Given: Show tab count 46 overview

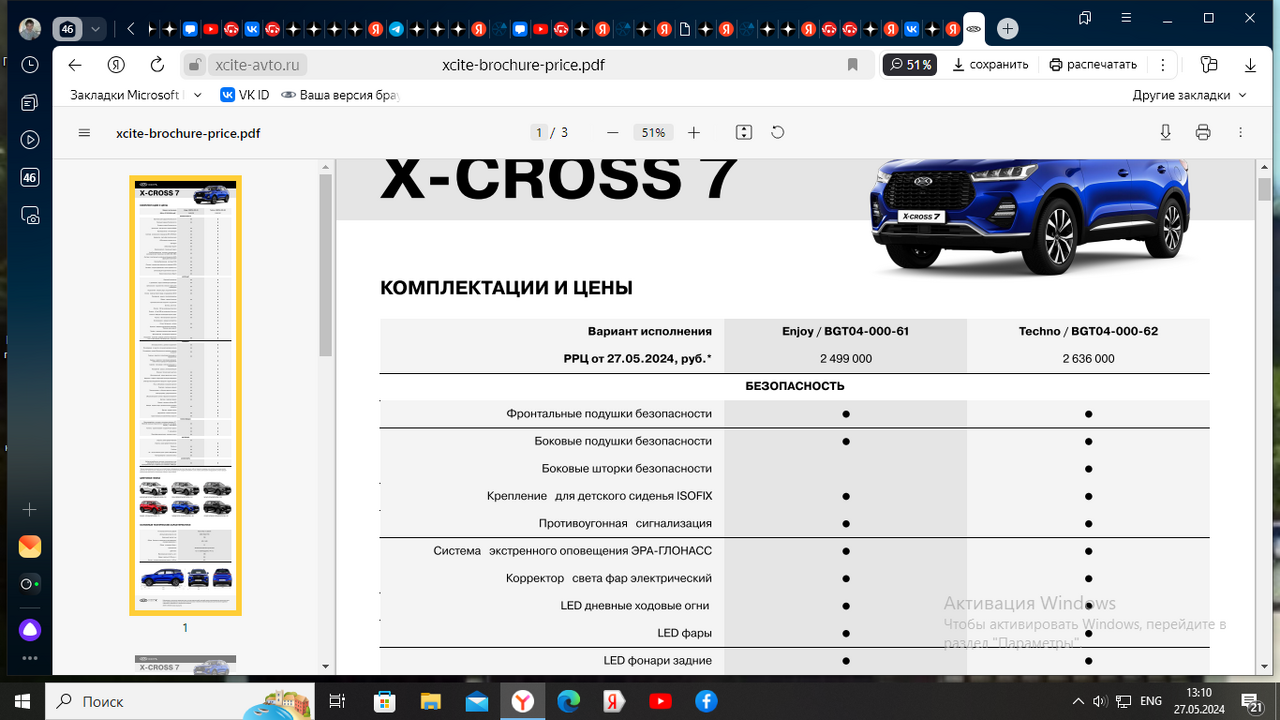Looking at the screenshot, I should tap(67, 29).
